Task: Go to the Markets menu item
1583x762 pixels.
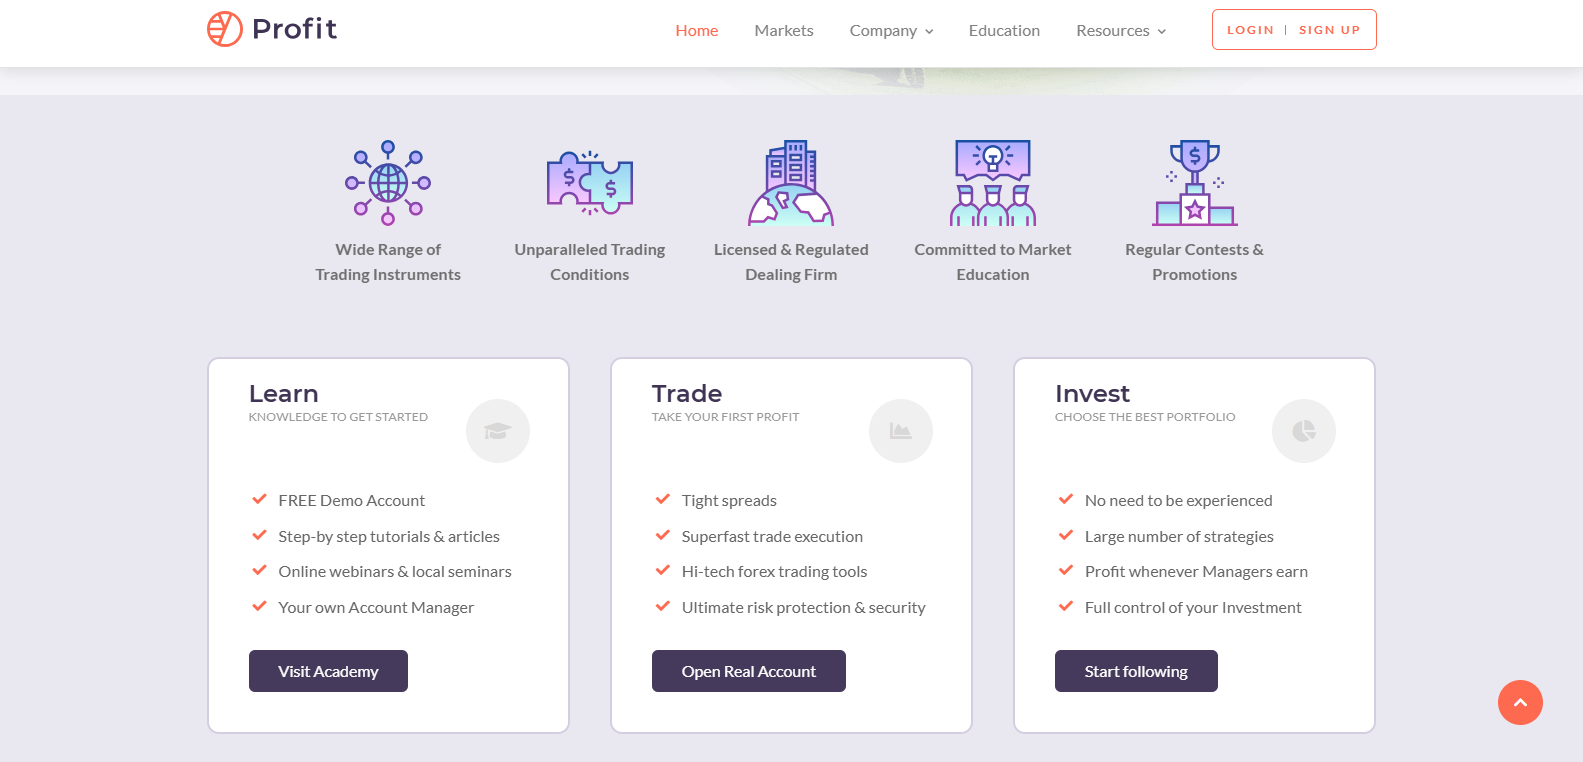Action: point(784,31)
